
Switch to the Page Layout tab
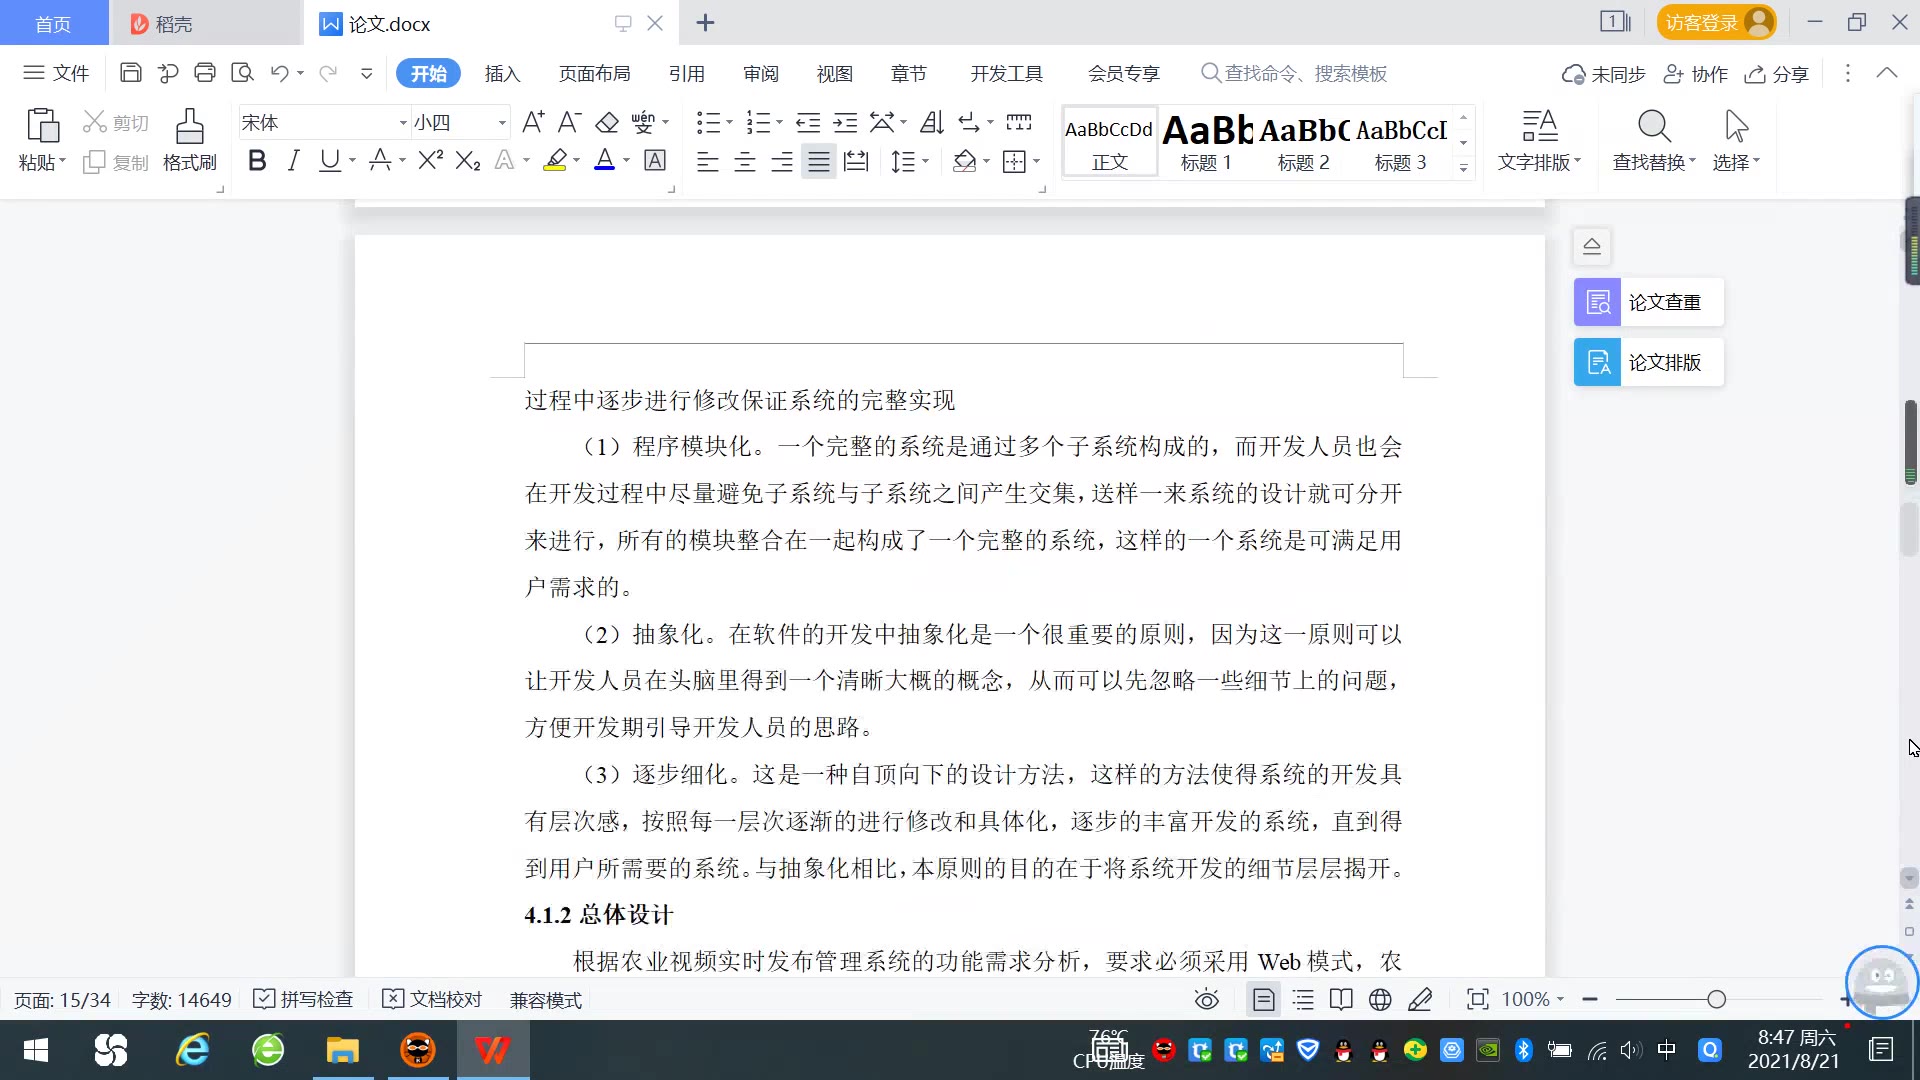pyautogui.click(x=594, y=73)
